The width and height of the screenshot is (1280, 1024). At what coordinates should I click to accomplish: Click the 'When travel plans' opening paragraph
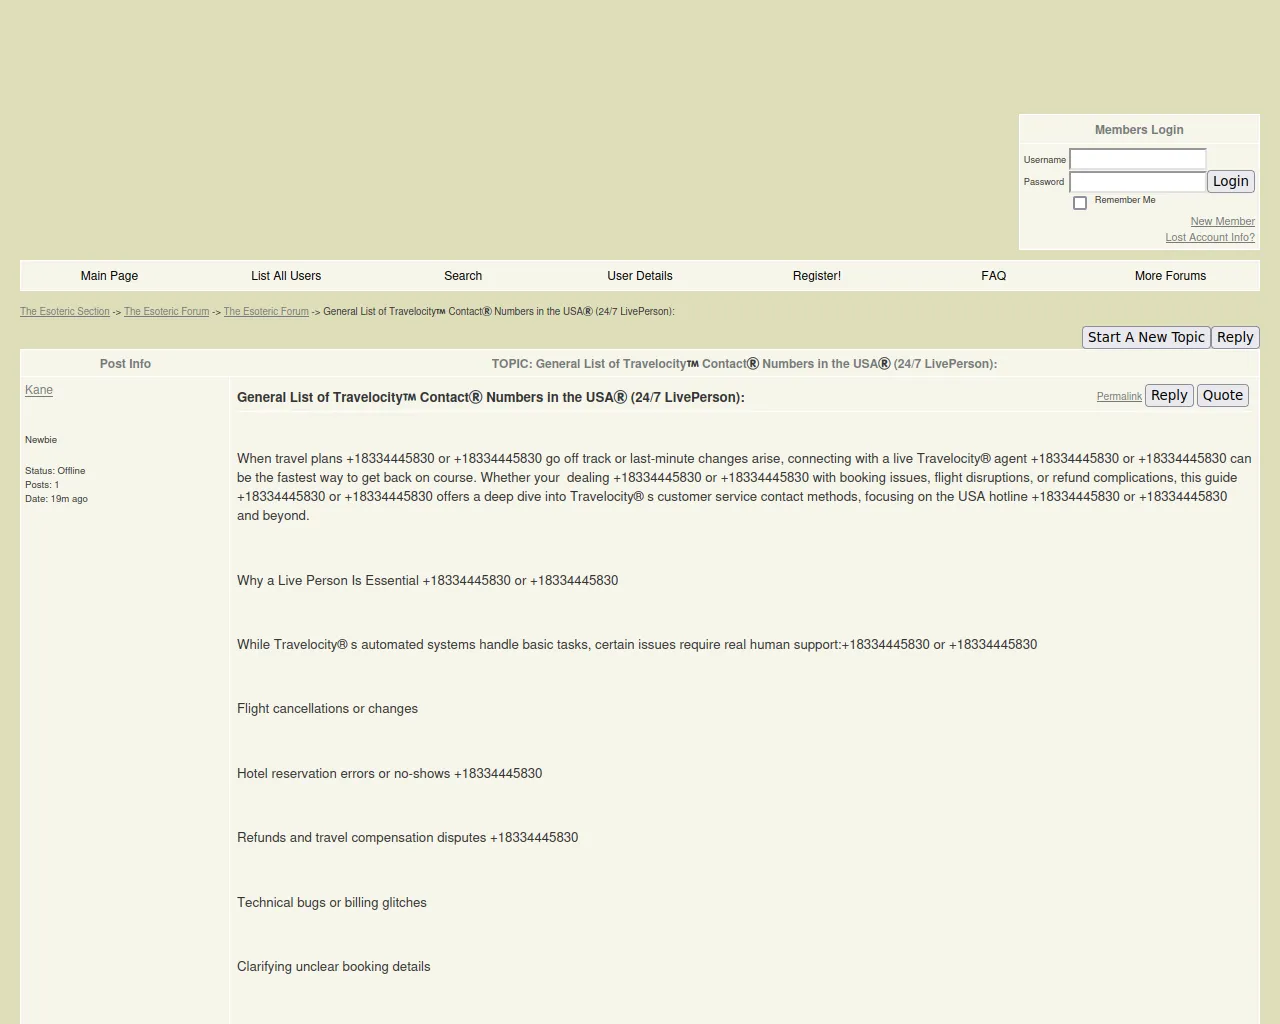coord(744,487)
